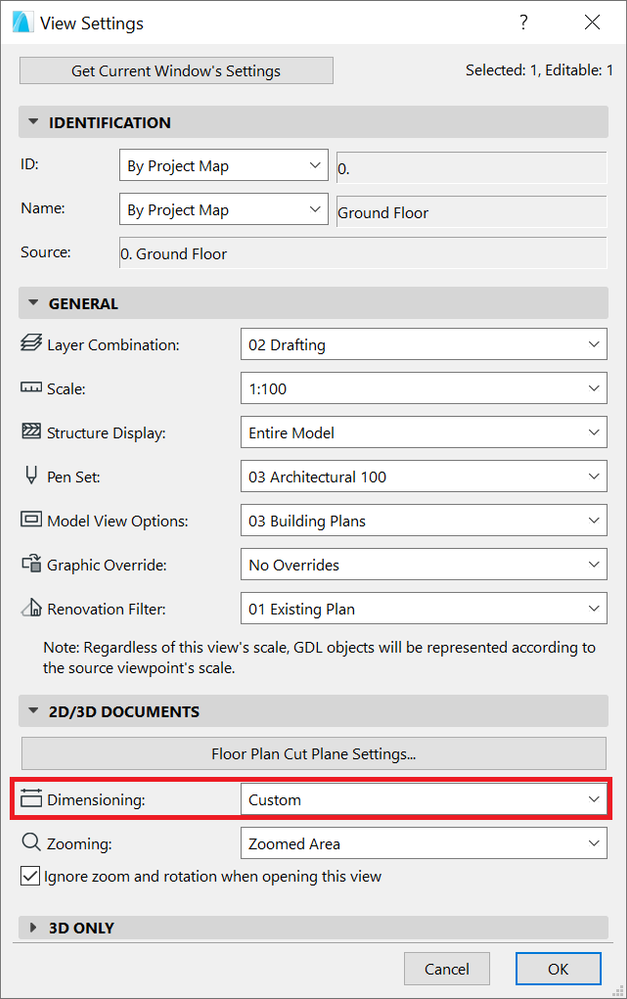This screenshot has height=999, width=627.
Task: Click the Graphic Override icon
Action: point(31,565)
